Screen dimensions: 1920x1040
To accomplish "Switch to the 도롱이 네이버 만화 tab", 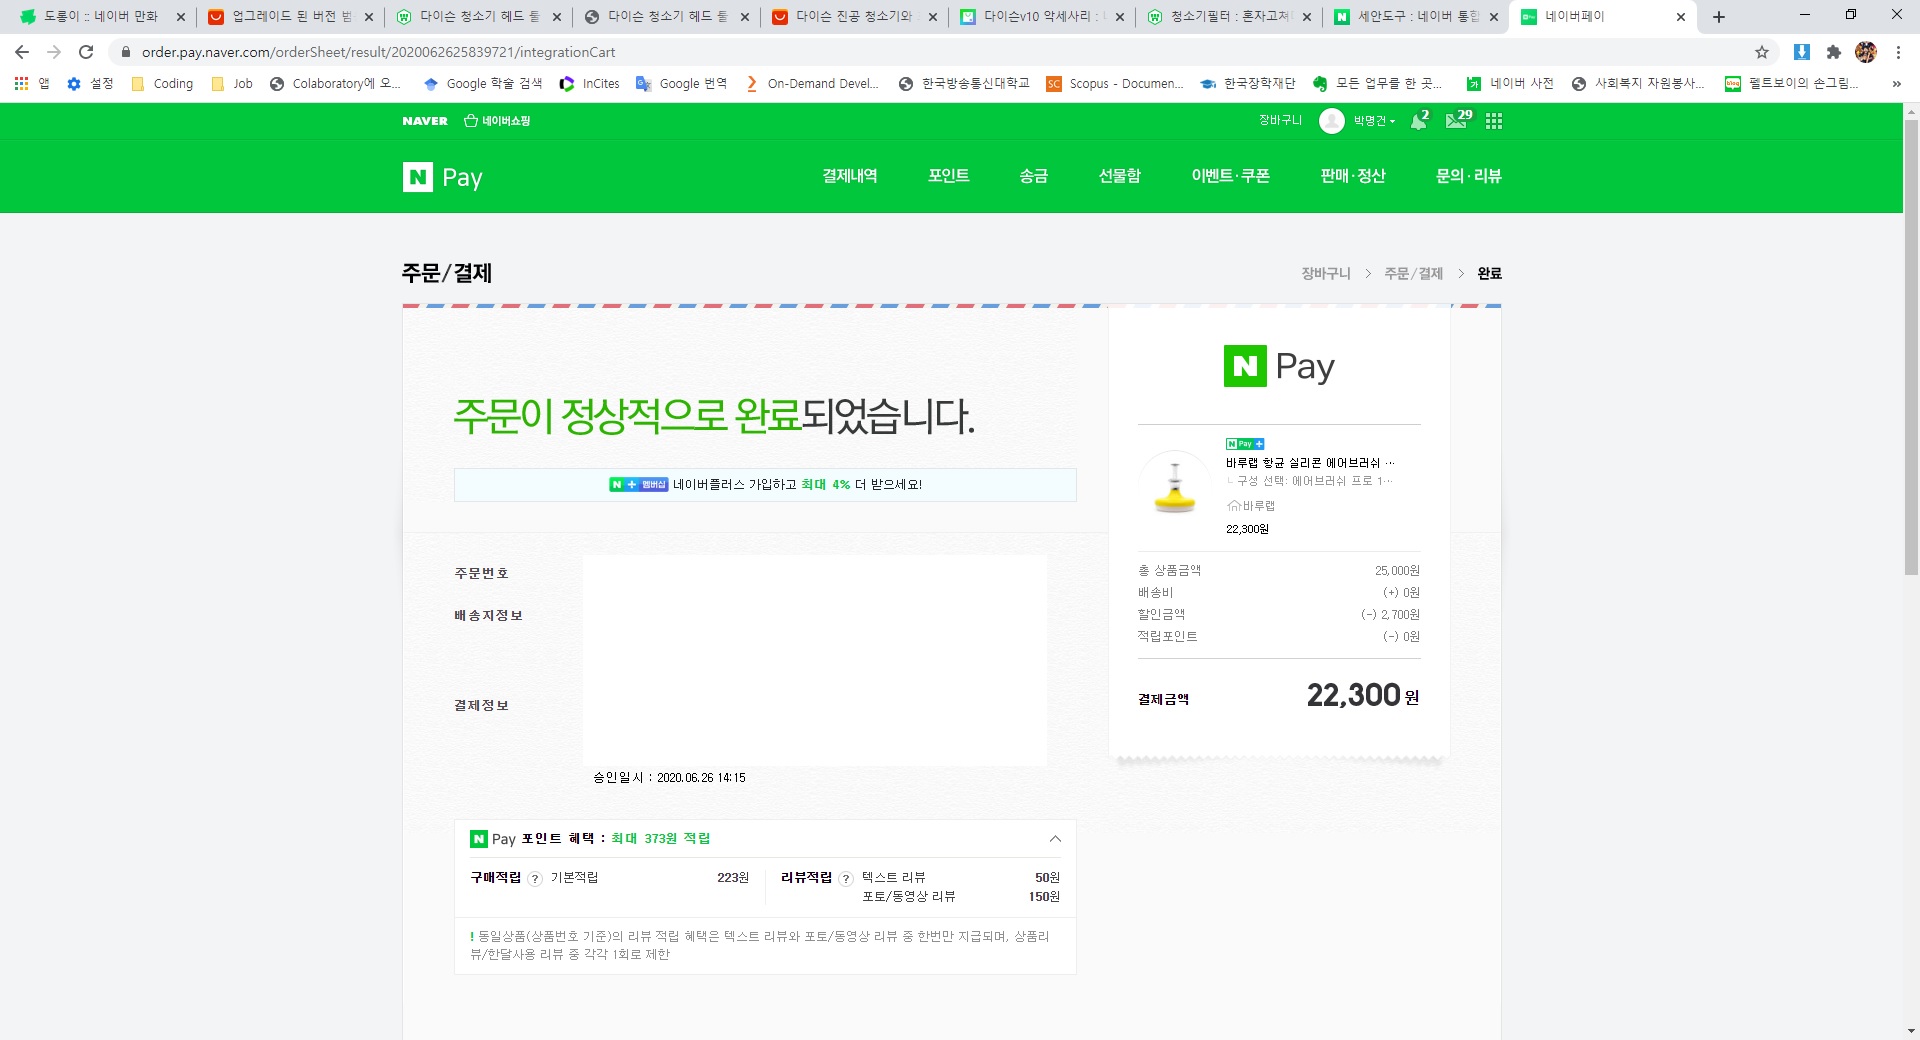I will pyautogui.click(x=100, y=17).
